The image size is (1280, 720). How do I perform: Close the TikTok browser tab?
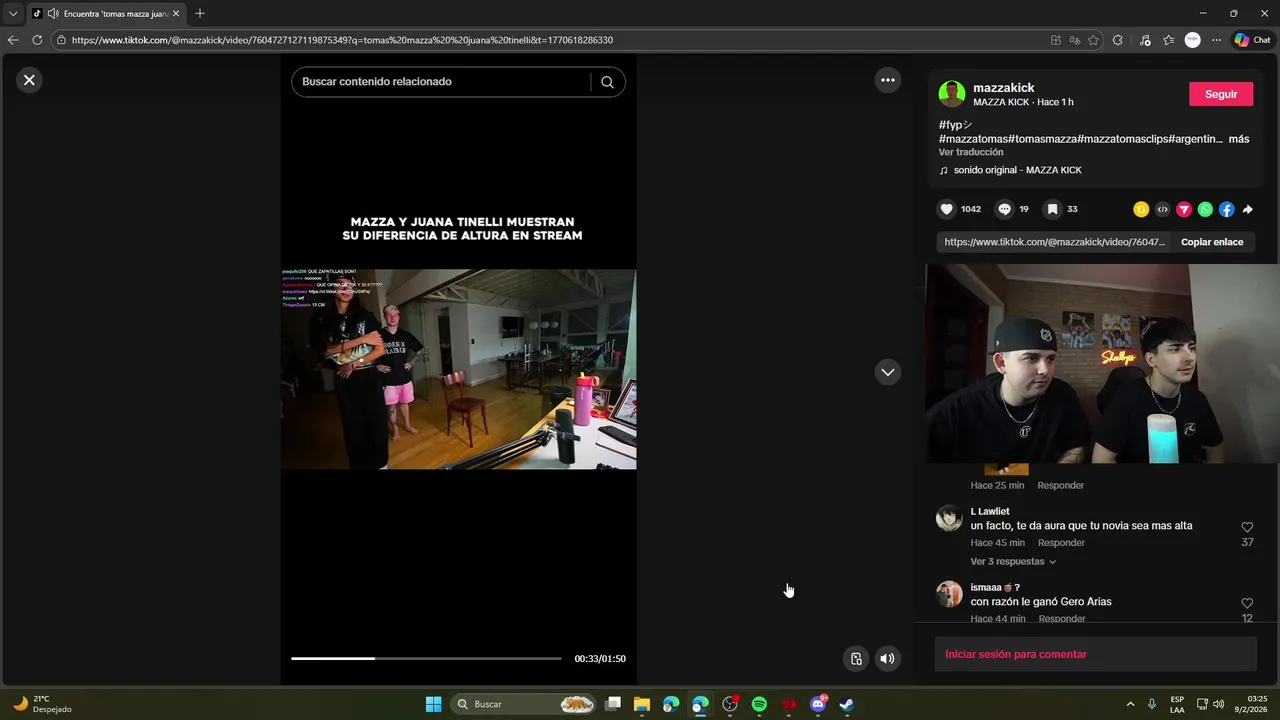click(x=176, y=14)
